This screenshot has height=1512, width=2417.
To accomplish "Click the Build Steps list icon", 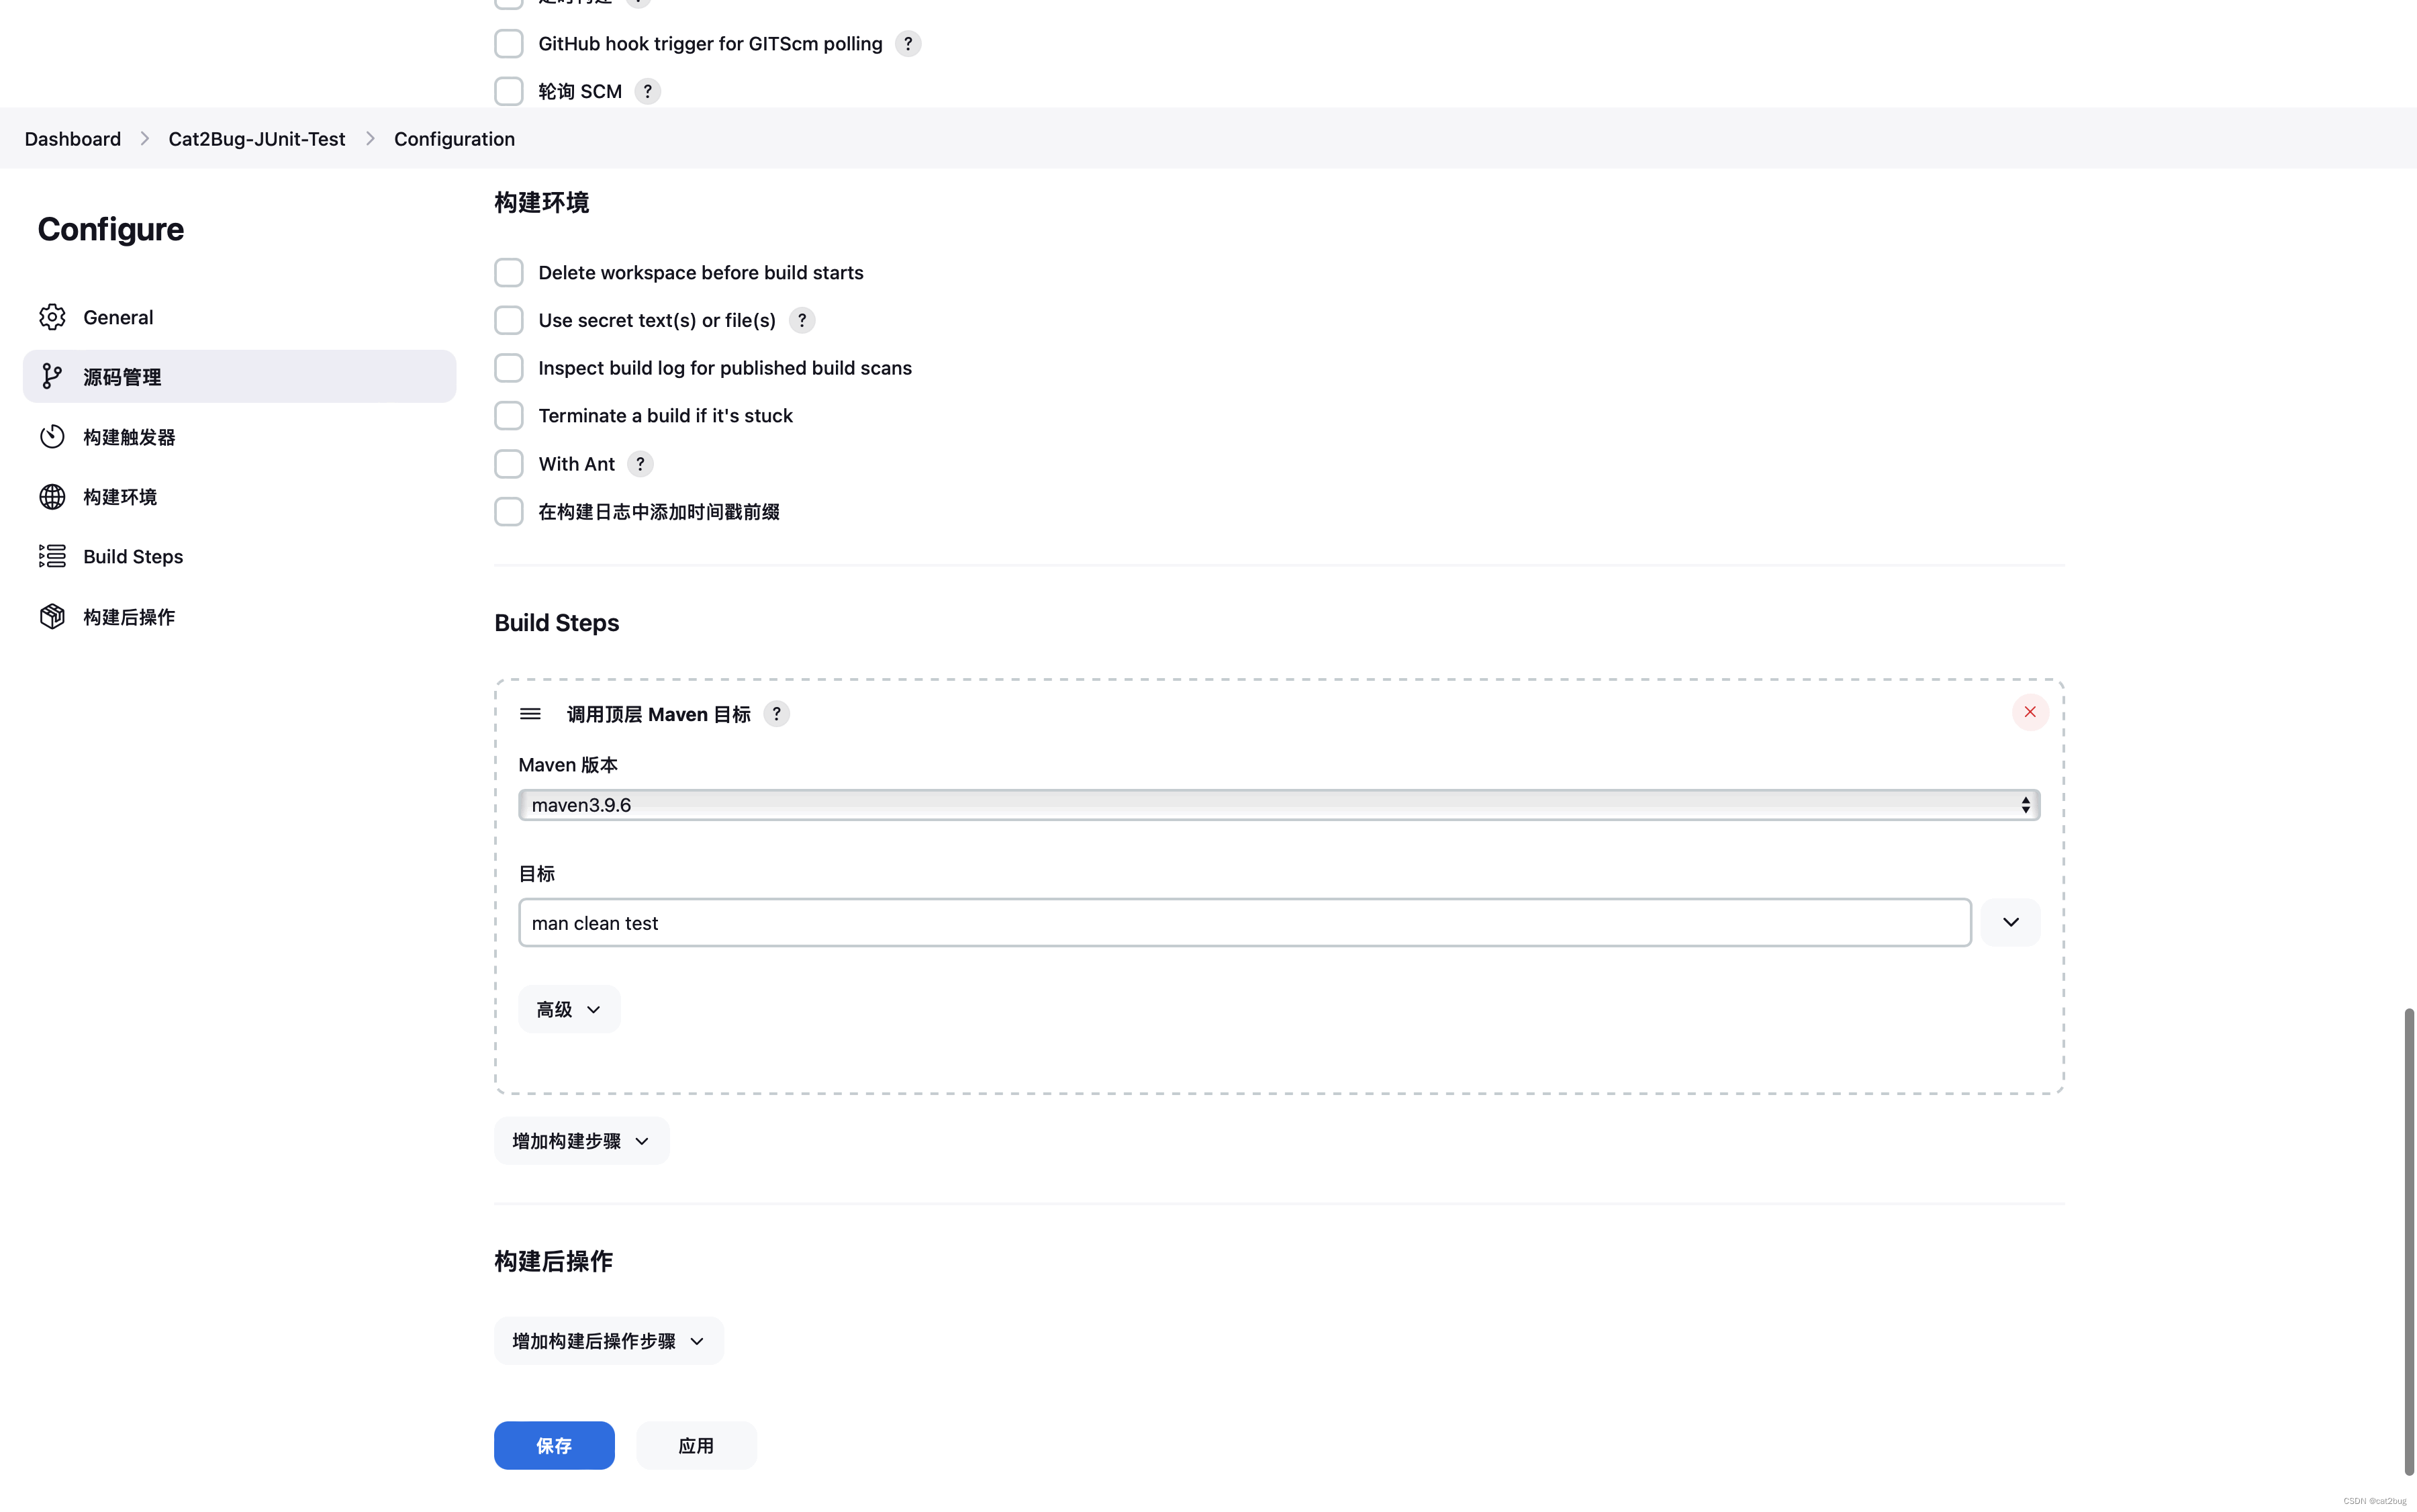I will 52,556.
